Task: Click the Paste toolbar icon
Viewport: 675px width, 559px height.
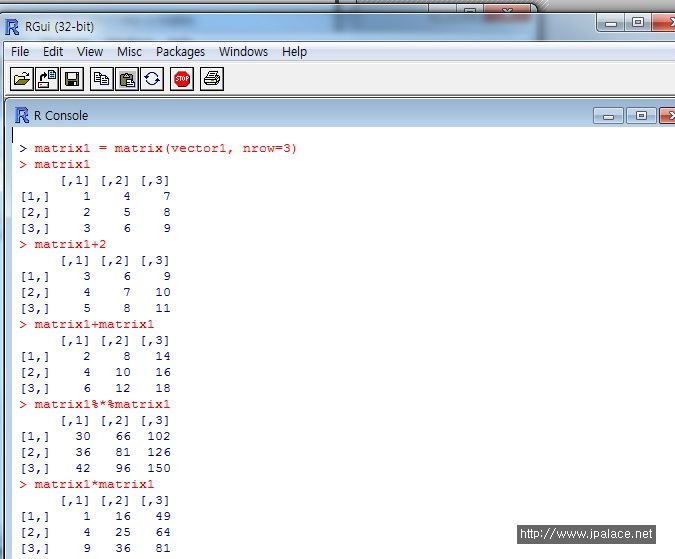Action: [127, 79]
